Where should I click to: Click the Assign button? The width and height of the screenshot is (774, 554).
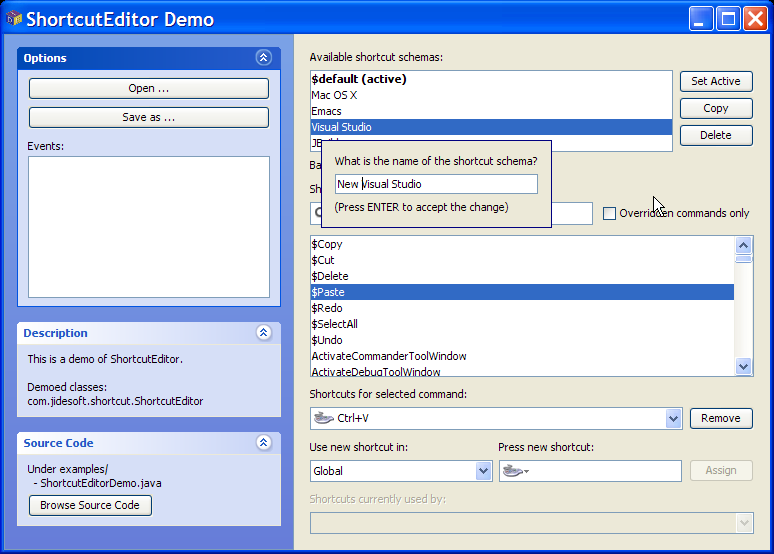point(721,471)
